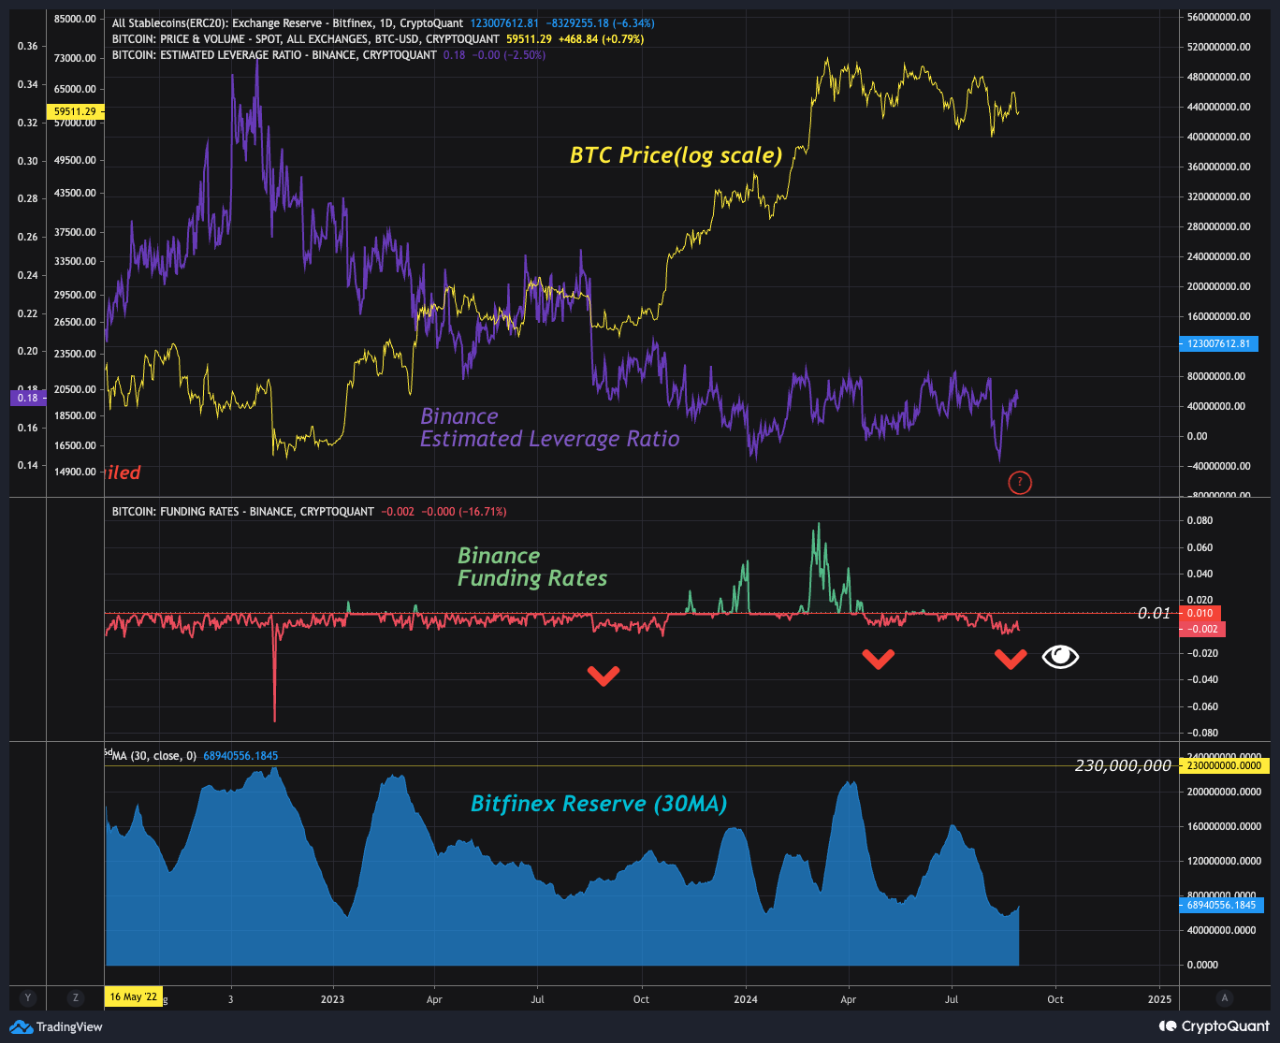Click the blue 123007612.81 reserve axis label
1280x1043 pixels.
pos(1218,344)
